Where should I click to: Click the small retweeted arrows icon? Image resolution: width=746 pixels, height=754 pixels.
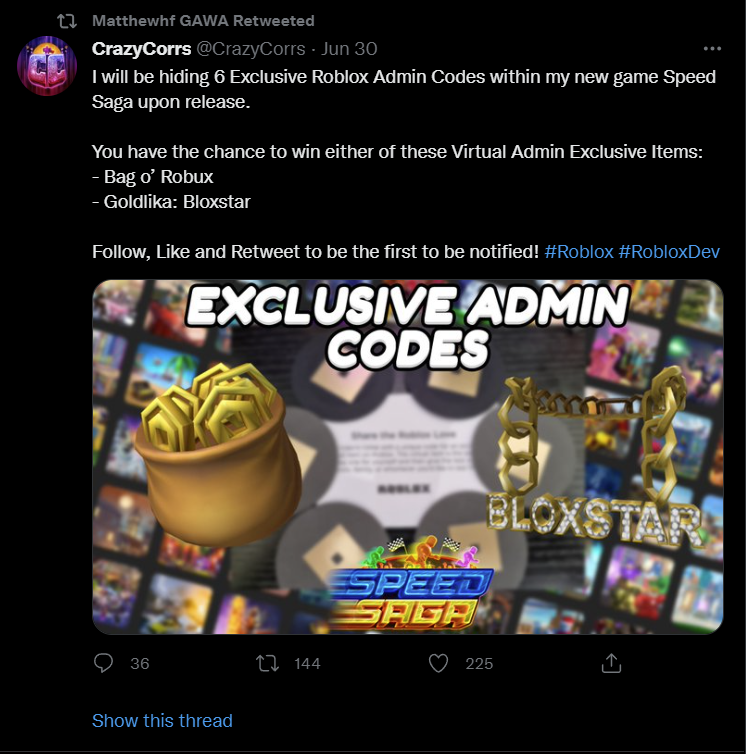point(67,21)
